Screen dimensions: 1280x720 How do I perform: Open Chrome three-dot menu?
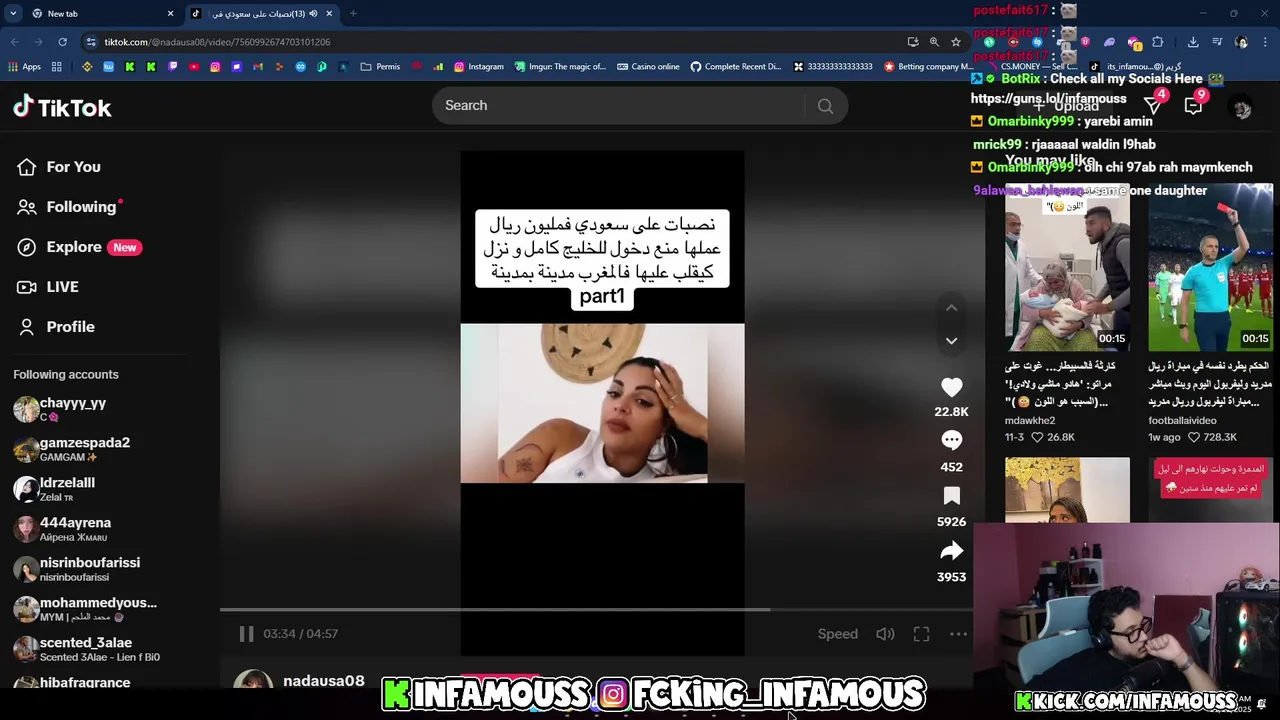[x=1265, y=42]
